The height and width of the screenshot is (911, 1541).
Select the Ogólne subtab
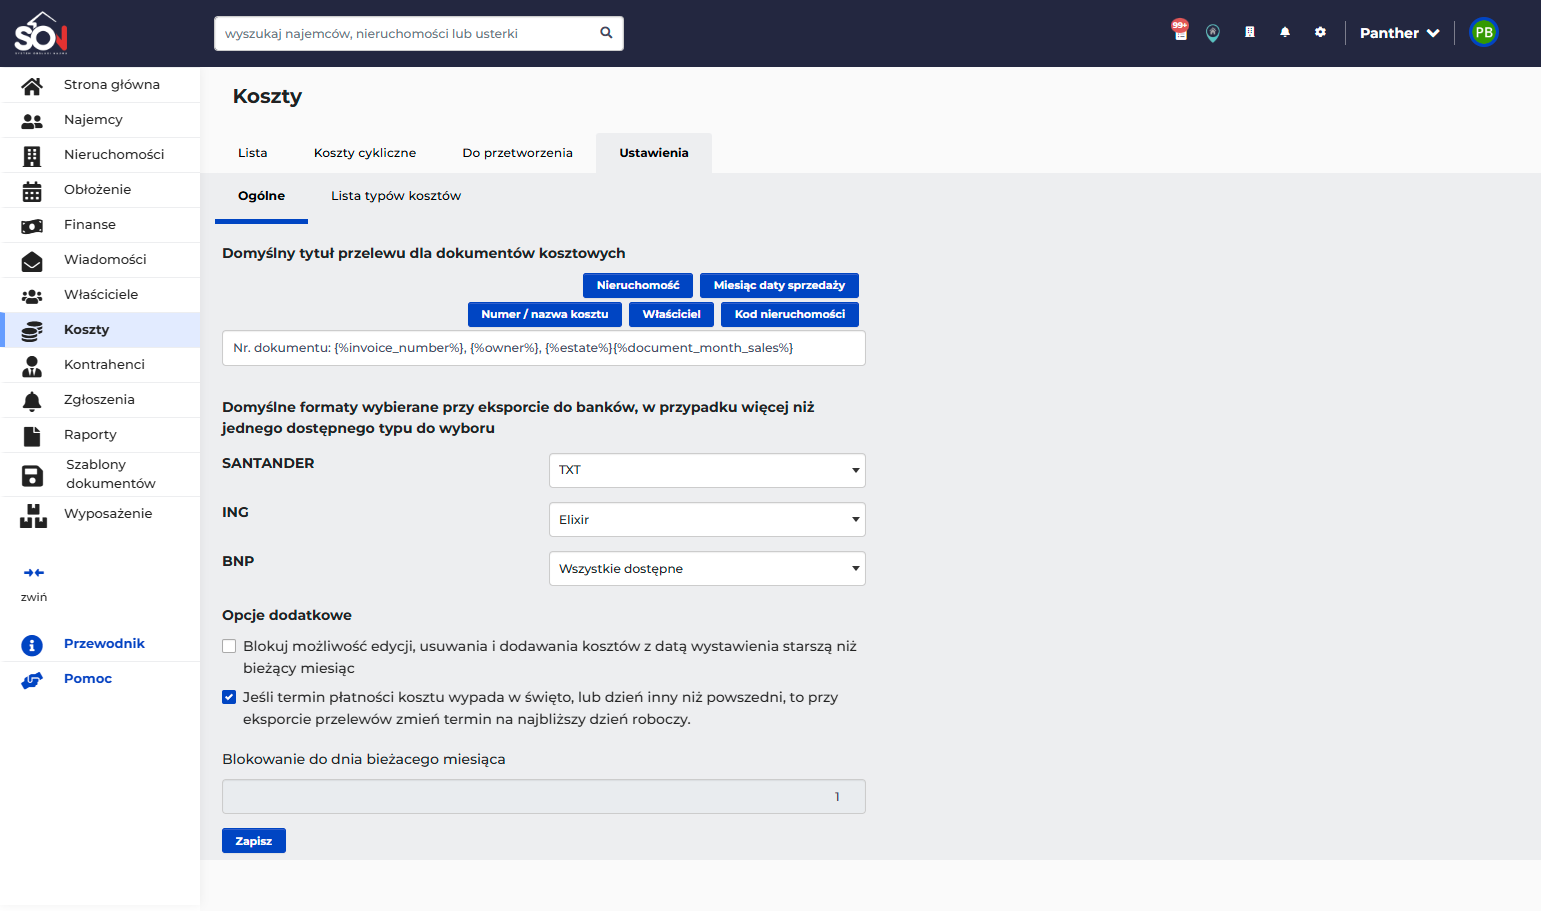point(262,196)
